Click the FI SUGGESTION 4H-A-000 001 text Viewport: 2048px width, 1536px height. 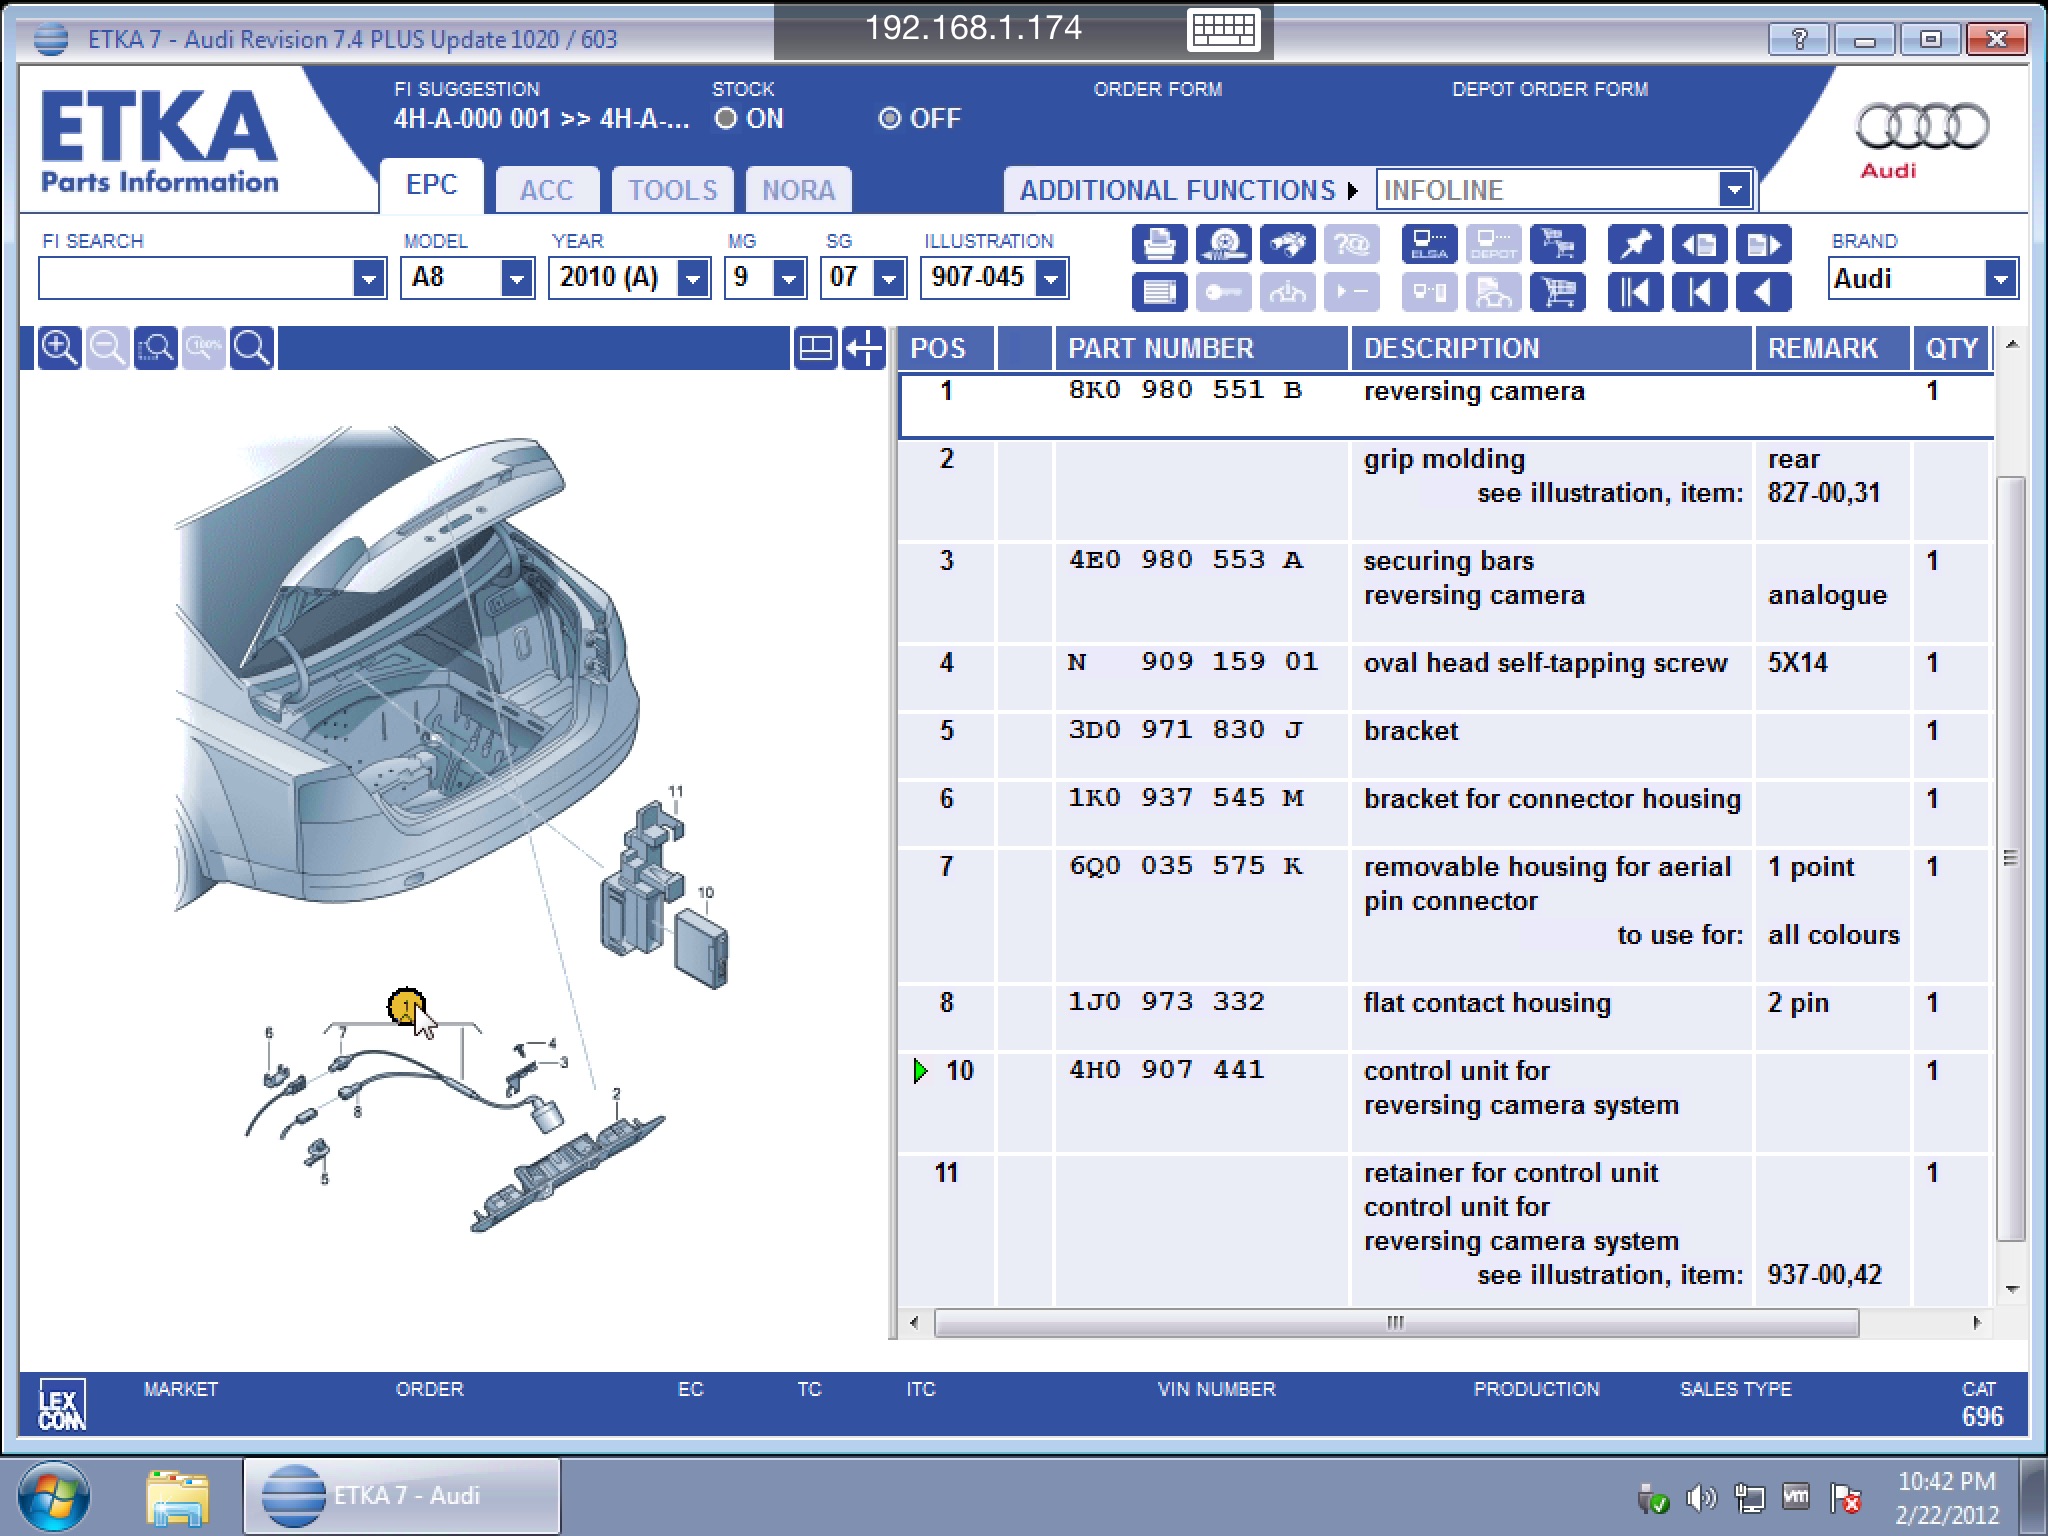(x=541, y=119)
